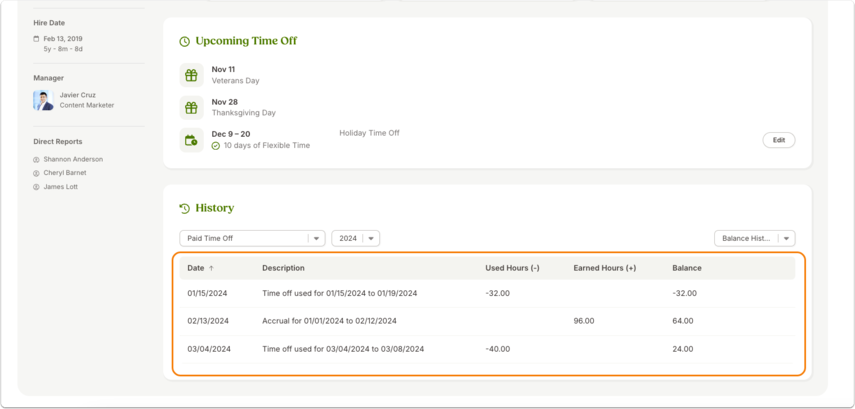
Task: Click the History section heading
Action: (215, 208)
